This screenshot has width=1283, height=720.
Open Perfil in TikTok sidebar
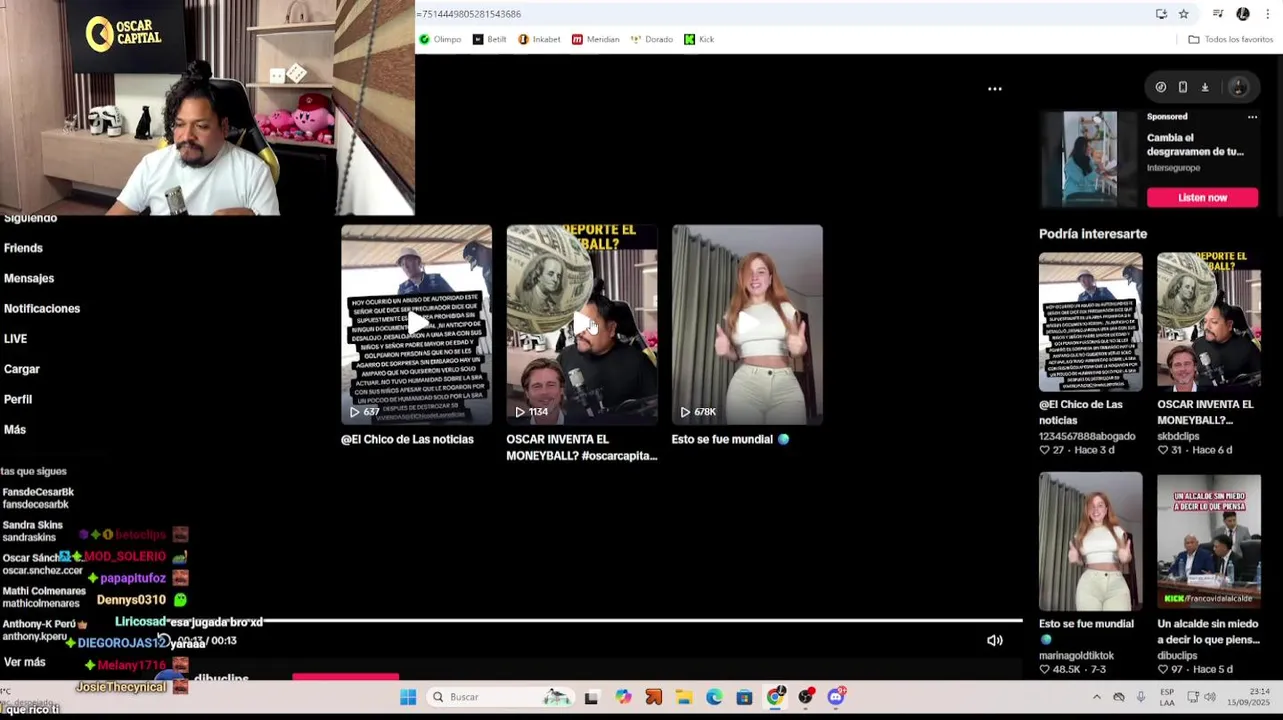18,399
